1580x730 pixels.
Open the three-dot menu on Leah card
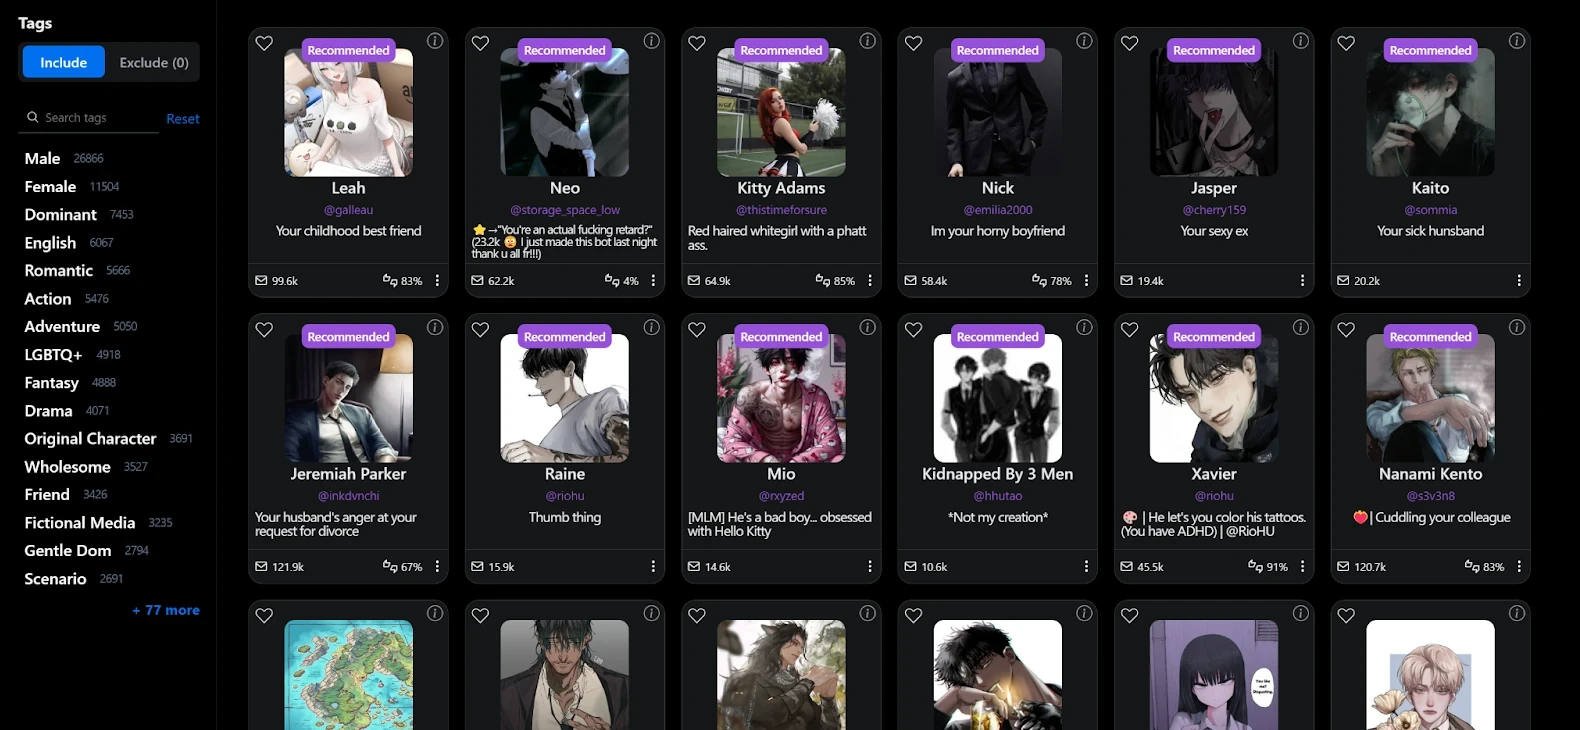(x=437, y=281)
